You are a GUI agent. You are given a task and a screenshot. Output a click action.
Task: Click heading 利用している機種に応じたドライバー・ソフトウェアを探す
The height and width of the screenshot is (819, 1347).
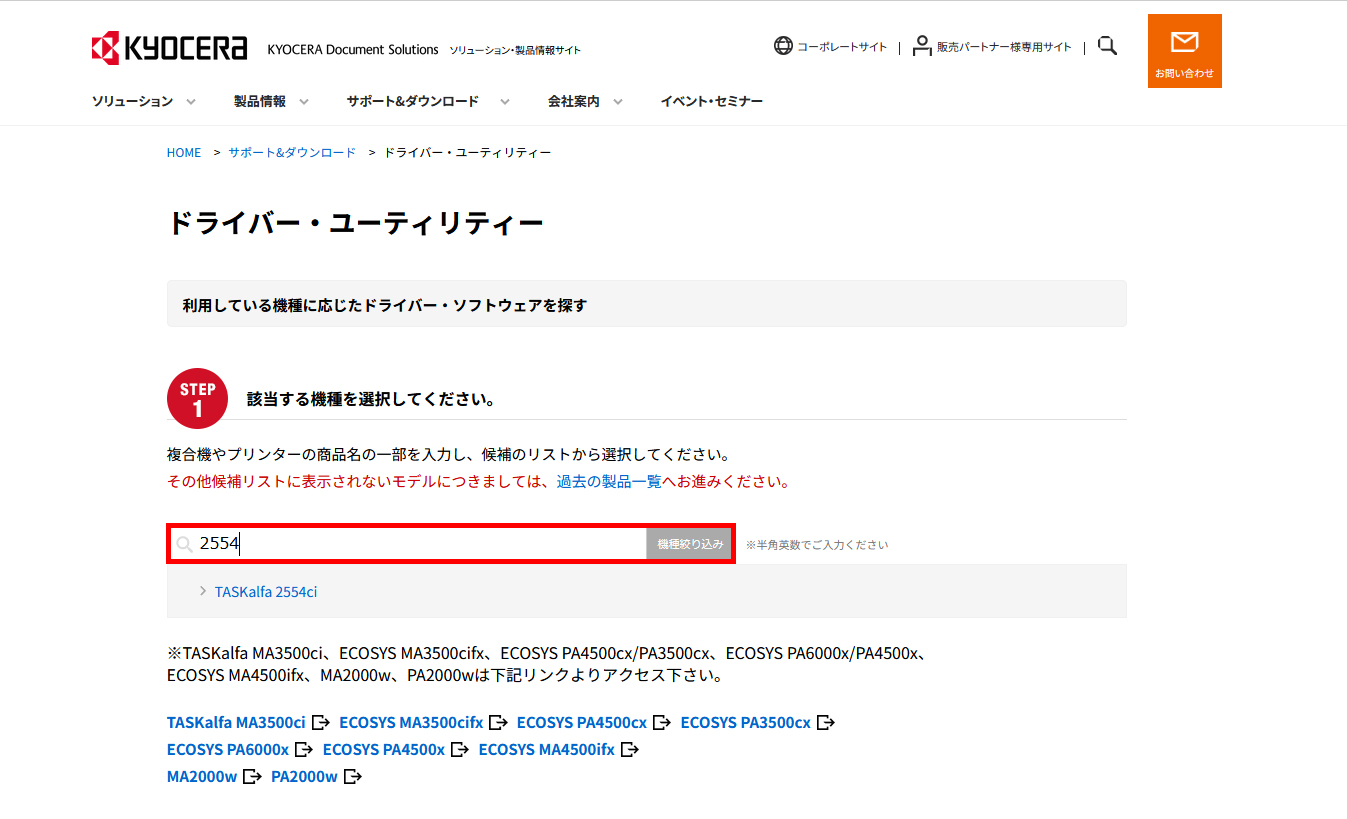384,305
